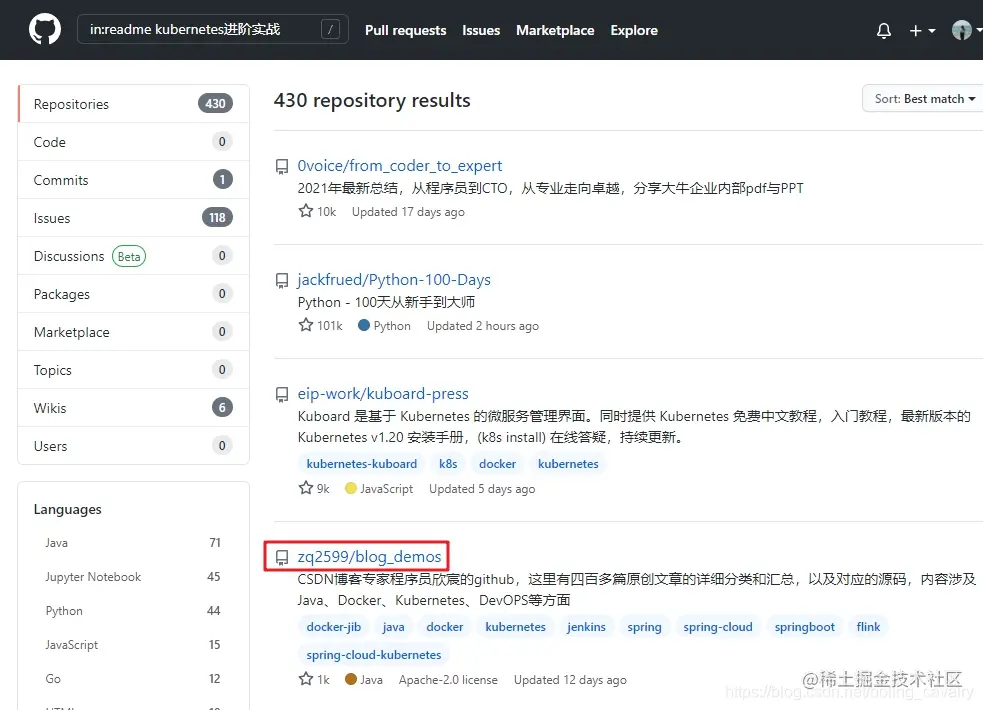Open zq2599/blog_demos repository
Screen dimensions: 983x710
click(369, 556)
